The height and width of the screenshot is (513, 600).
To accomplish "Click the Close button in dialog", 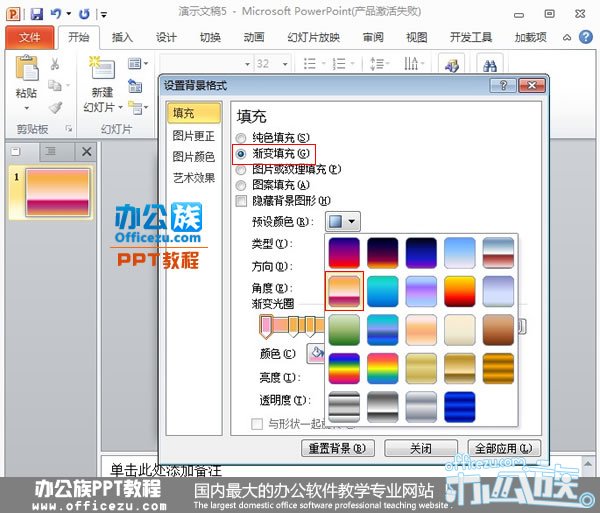I will [421, 448].
